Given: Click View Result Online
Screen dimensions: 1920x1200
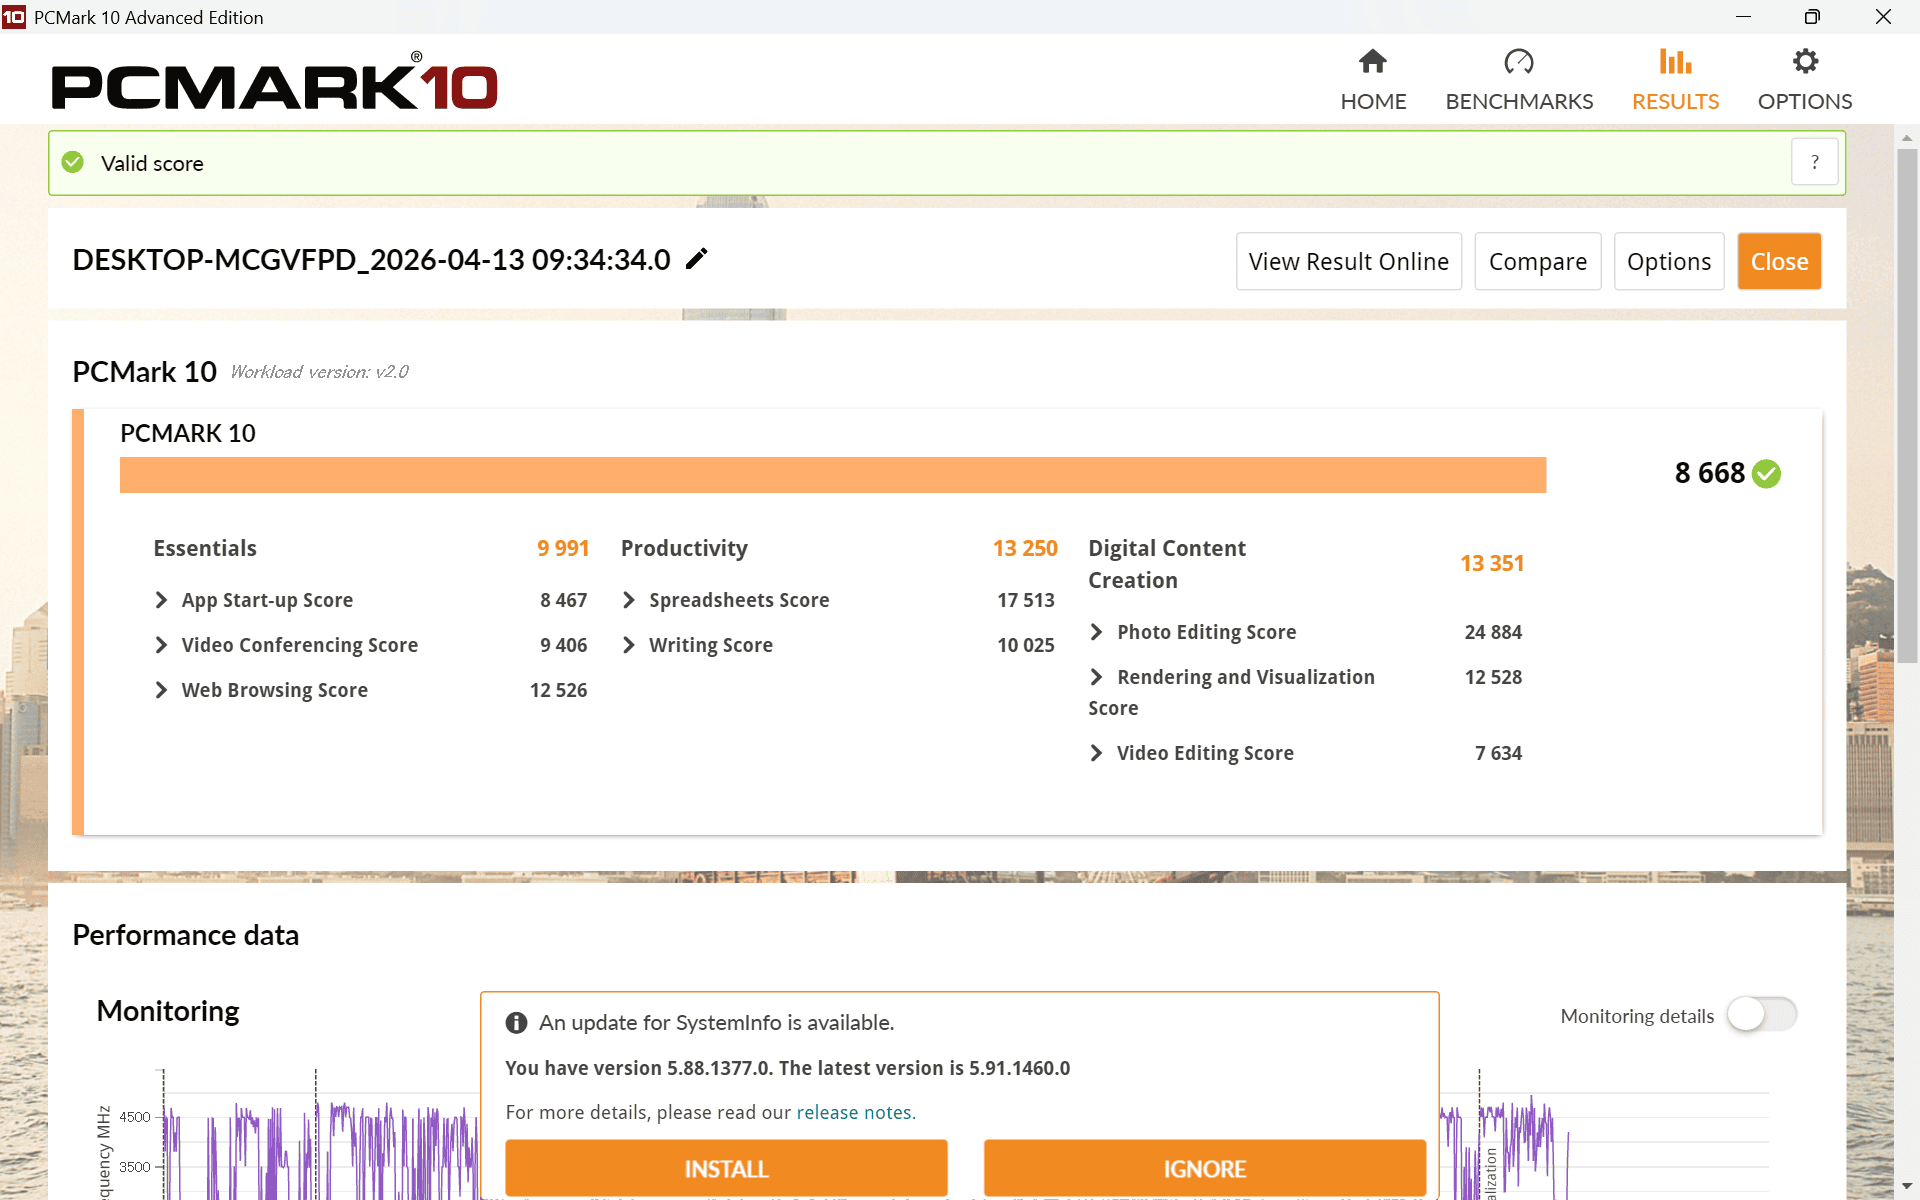Looking at the screenshot, I should pos(1348,261).
